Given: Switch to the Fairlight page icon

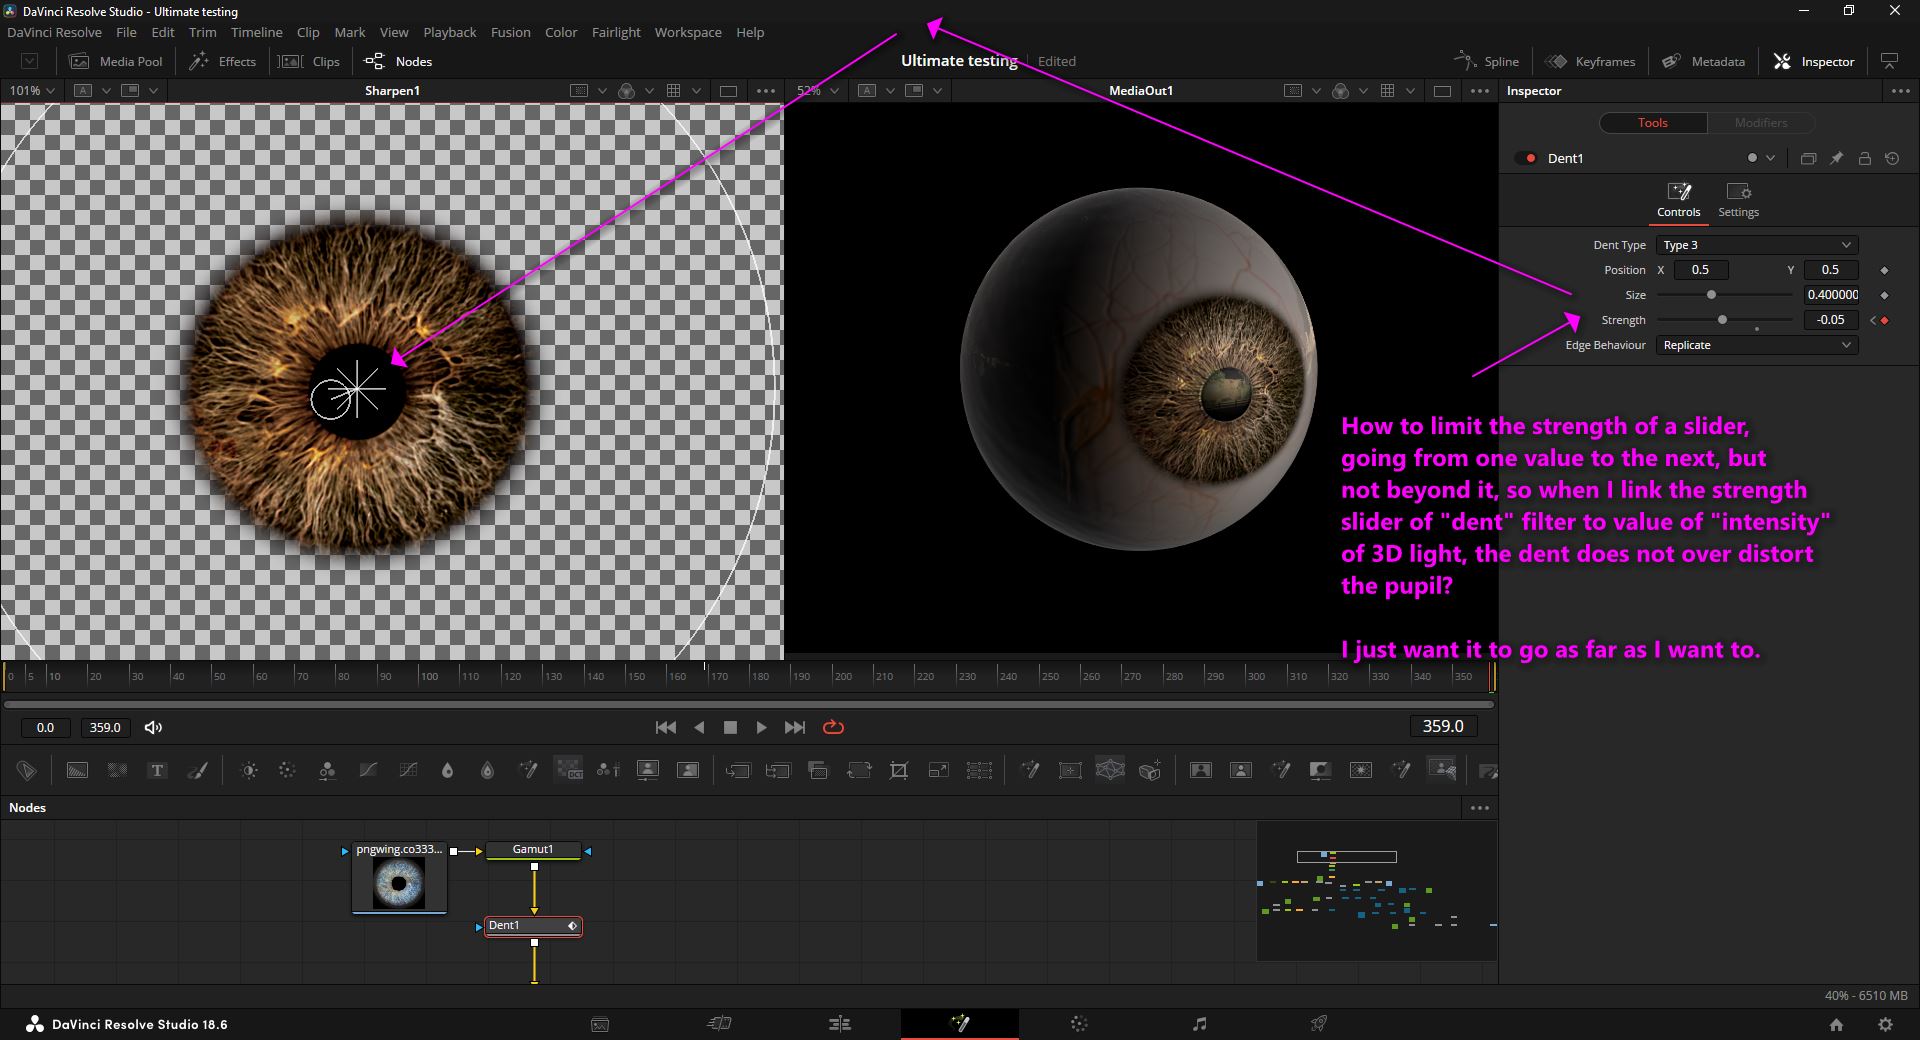Looking at the screenshot, I should (x=1199, y=1023).
